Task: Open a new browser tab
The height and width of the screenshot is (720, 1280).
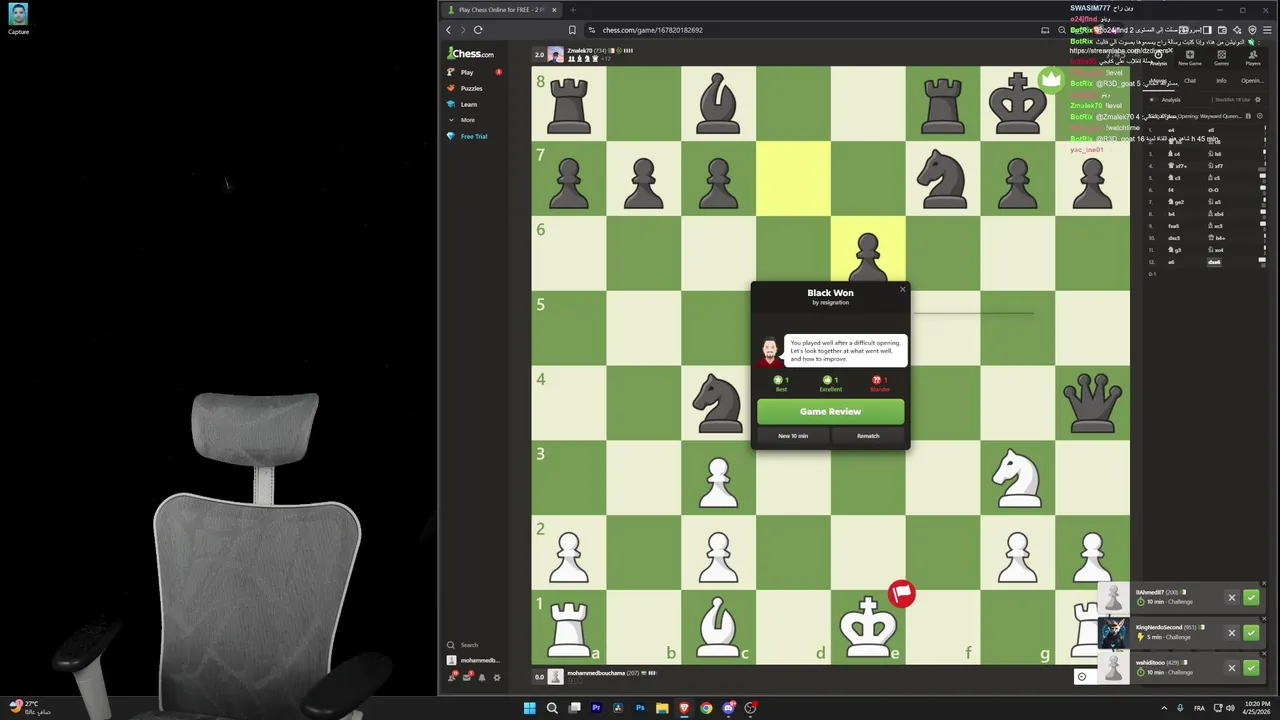Action: click(x=573, y=10)
